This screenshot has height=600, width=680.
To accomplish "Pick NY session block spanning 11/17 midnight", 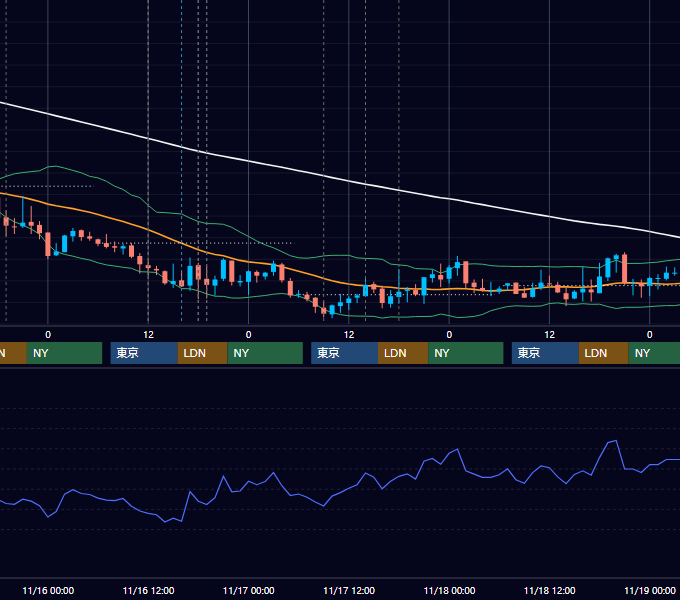I will [265, 353].
